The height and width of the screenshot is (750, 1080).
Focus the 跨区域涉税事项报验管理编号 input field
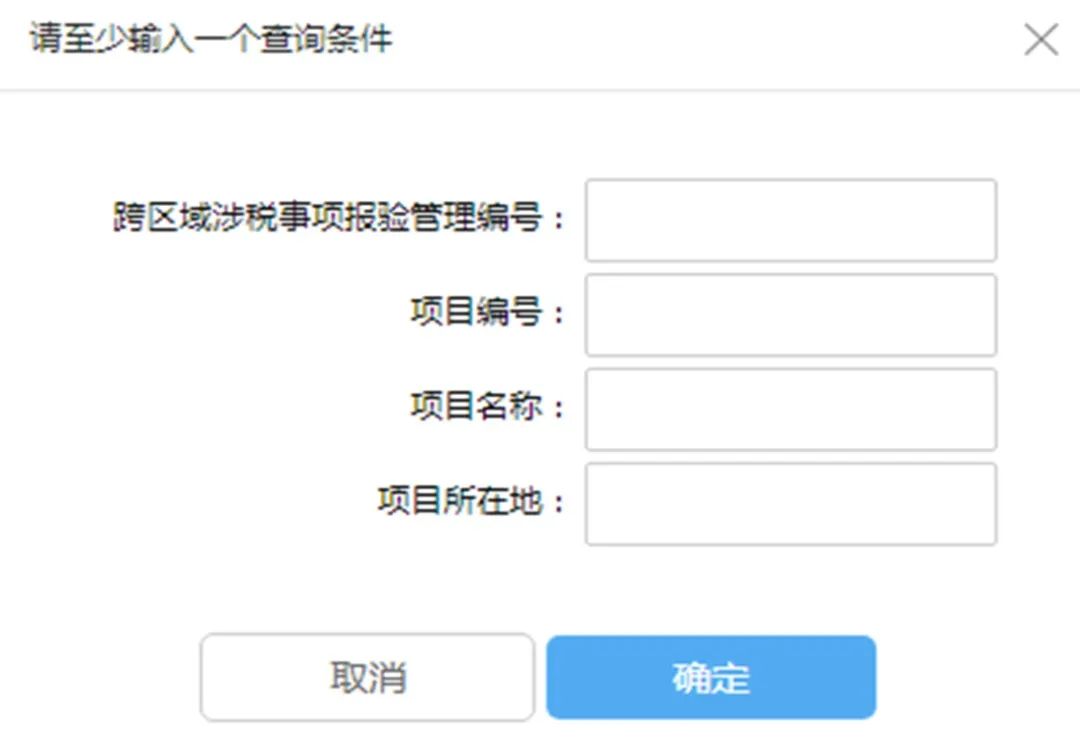tap(791, 220)
